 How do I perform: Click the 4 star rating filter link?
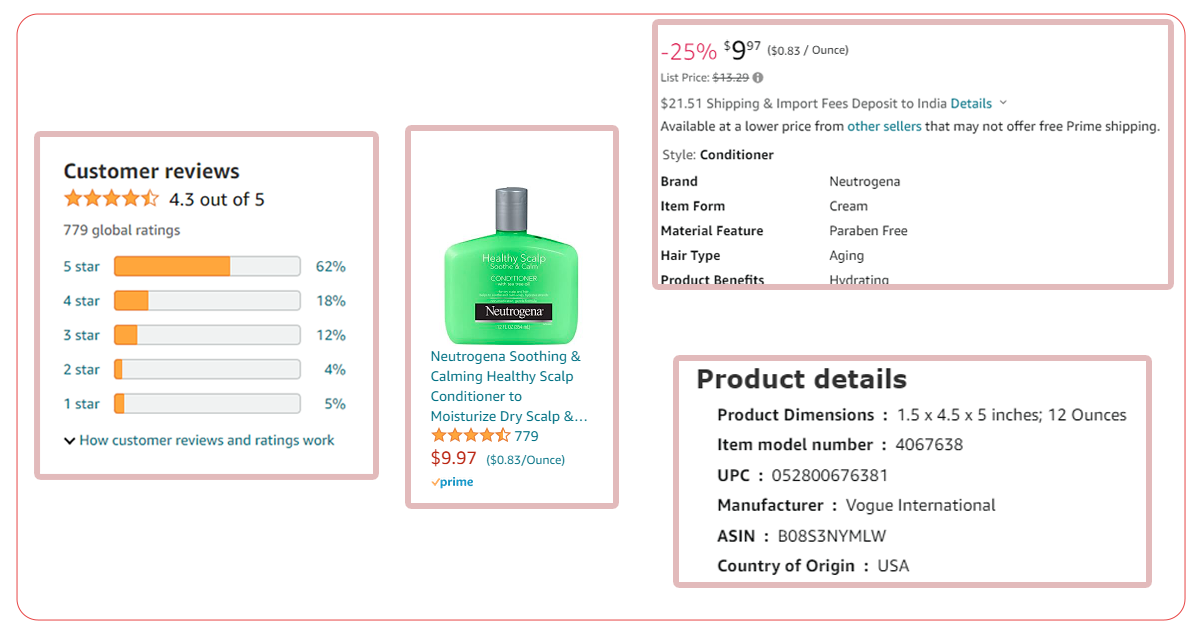(81, 301)
